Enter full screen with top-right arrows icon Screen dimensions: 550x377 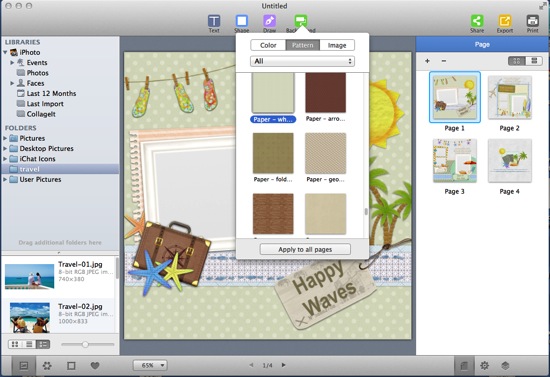click(543, 6)
